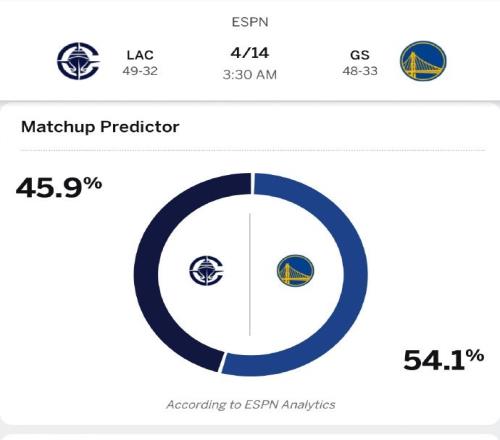Tap the vertical divider inside the chart

250,274
